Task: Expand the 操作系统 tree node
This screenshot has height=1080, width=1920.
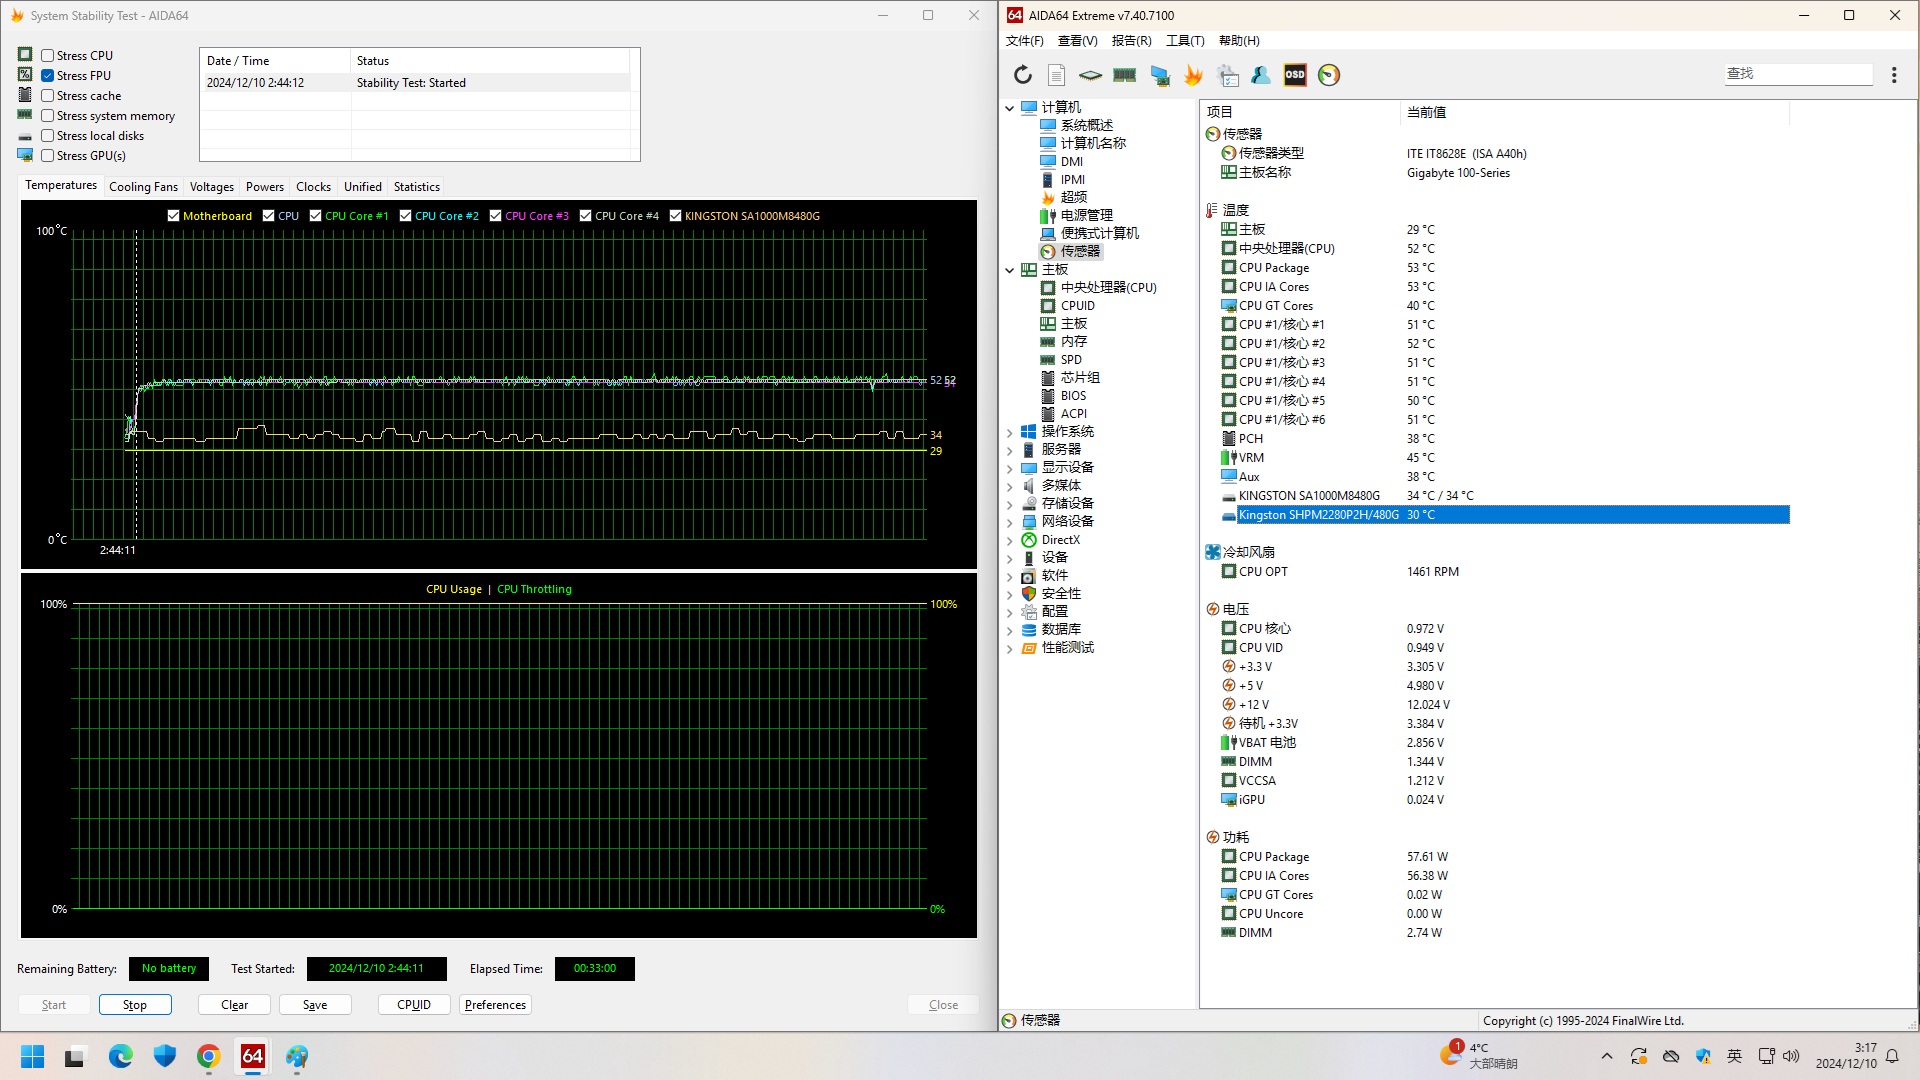Action: tap(1009, 432)
